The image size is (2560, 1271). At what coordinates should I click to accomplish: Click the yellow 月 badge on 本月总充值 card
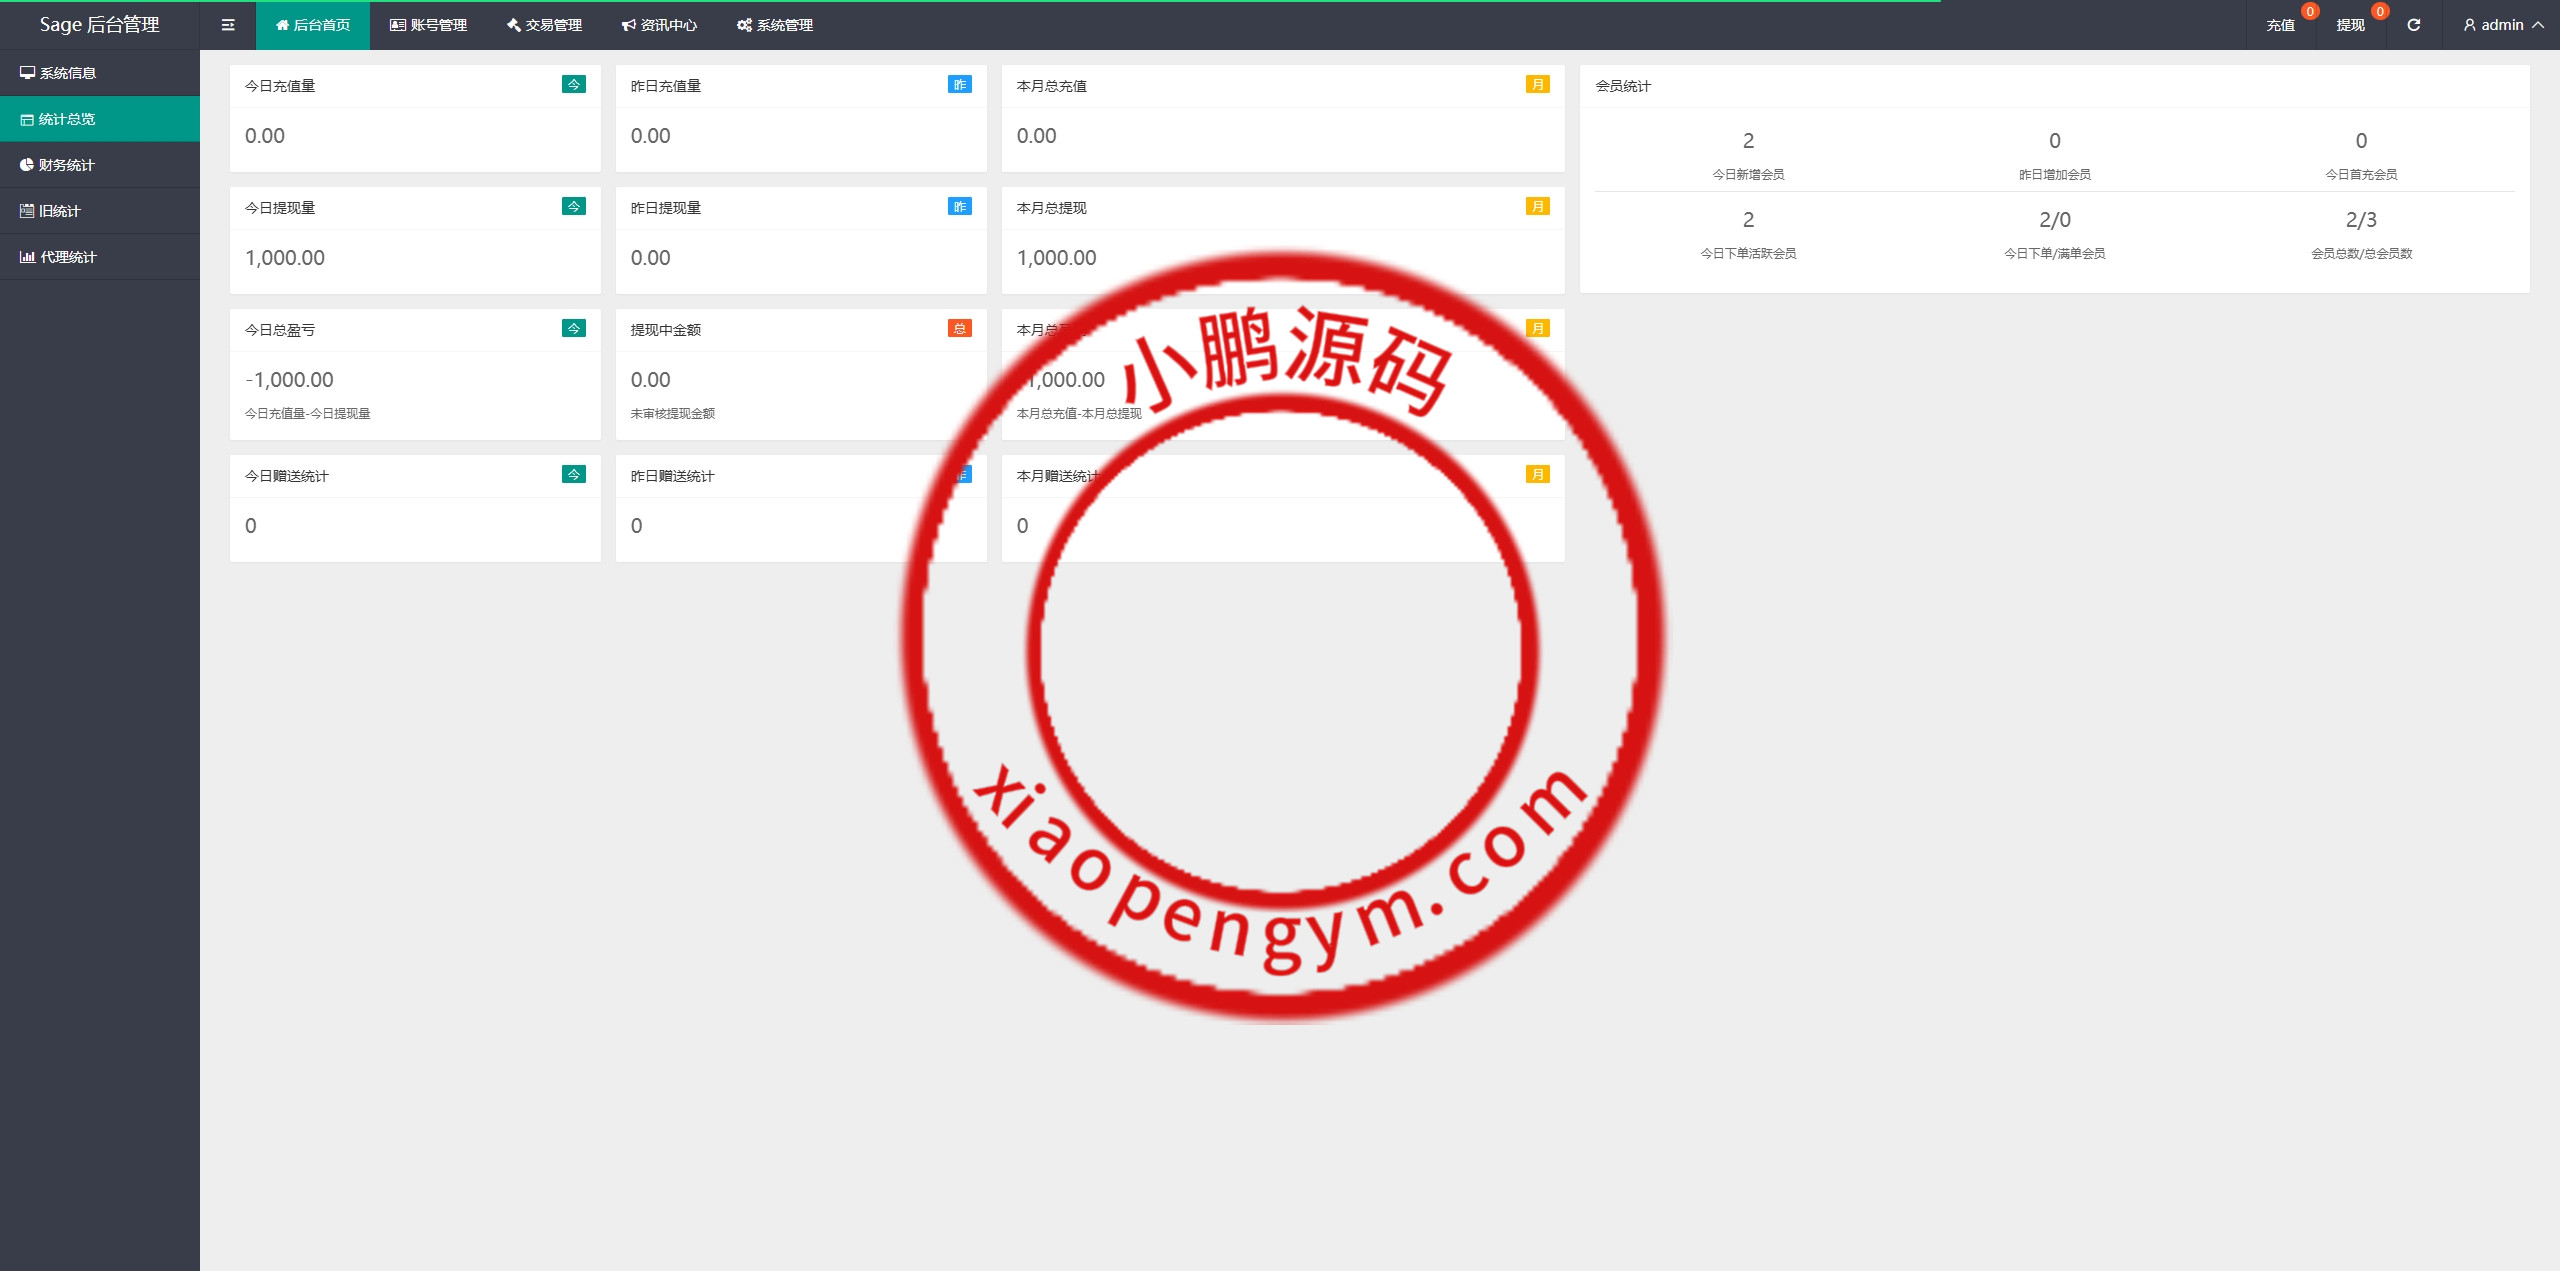(1537, 85)
